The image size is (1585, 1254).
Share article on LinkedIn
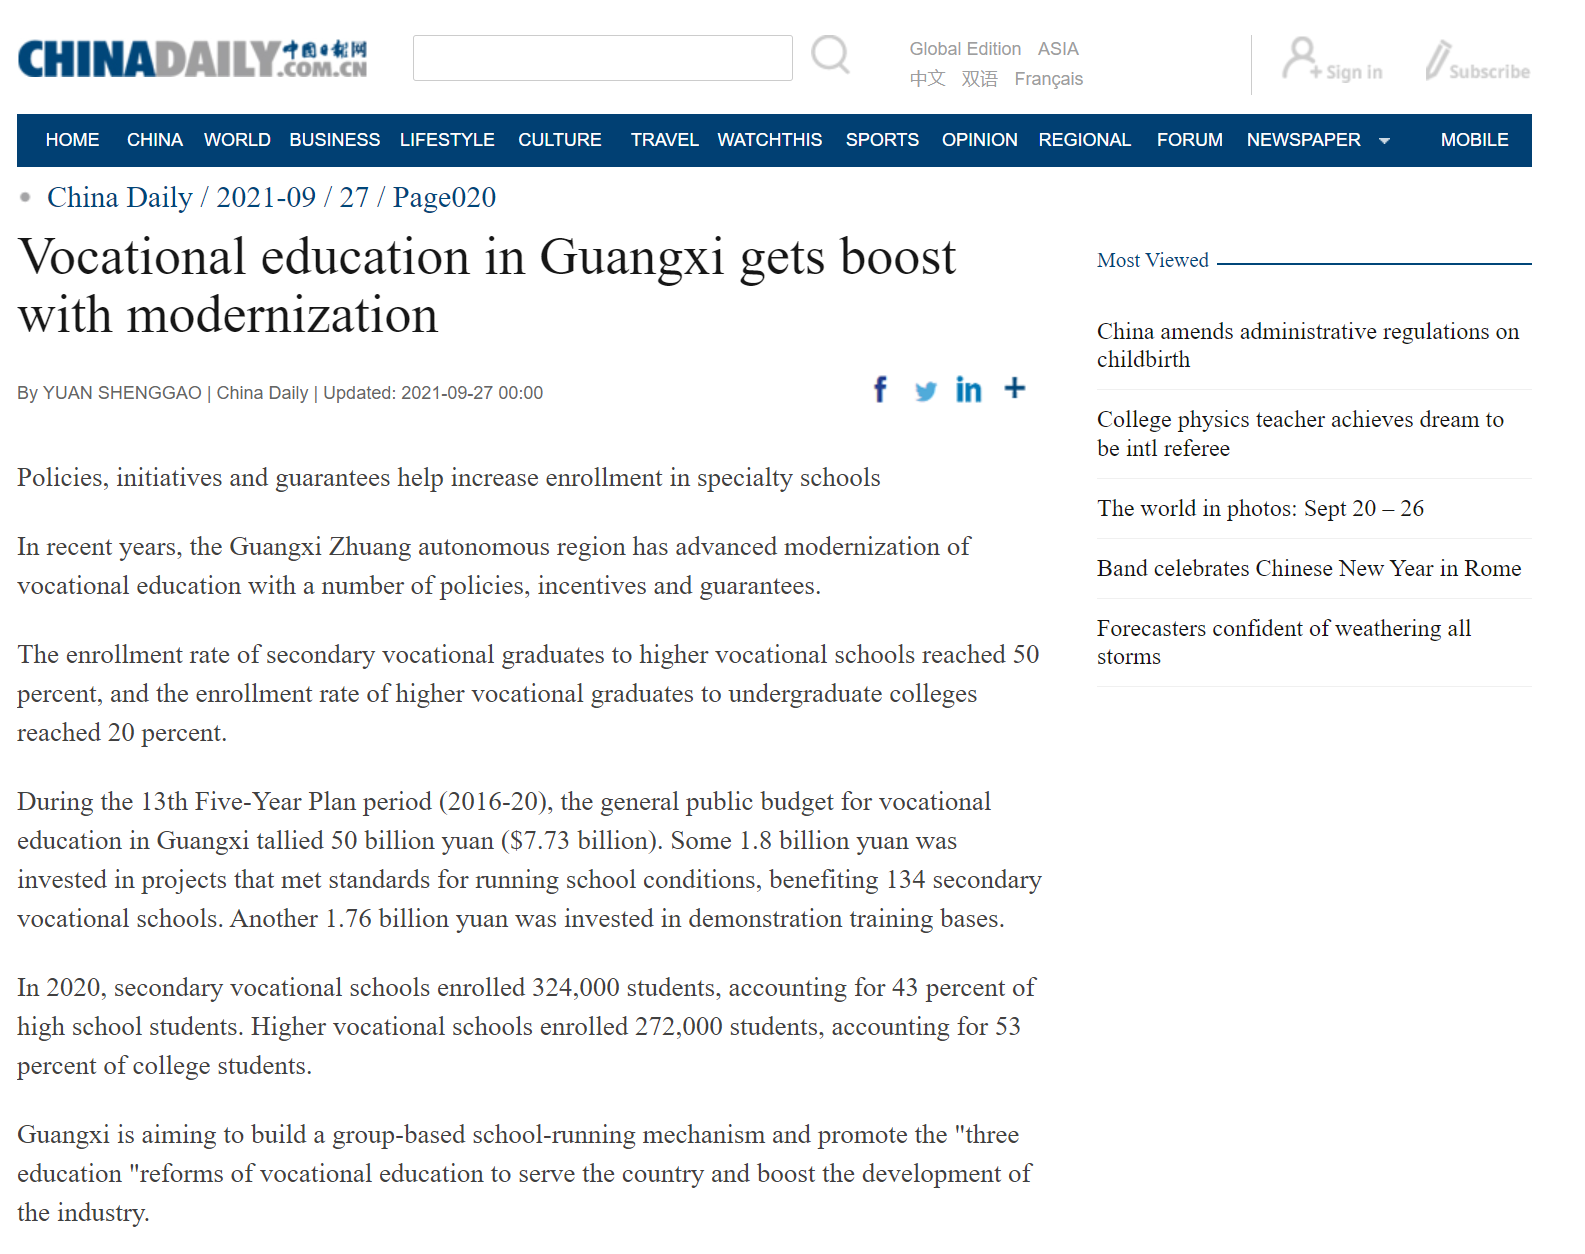click(x=968, y=389)
